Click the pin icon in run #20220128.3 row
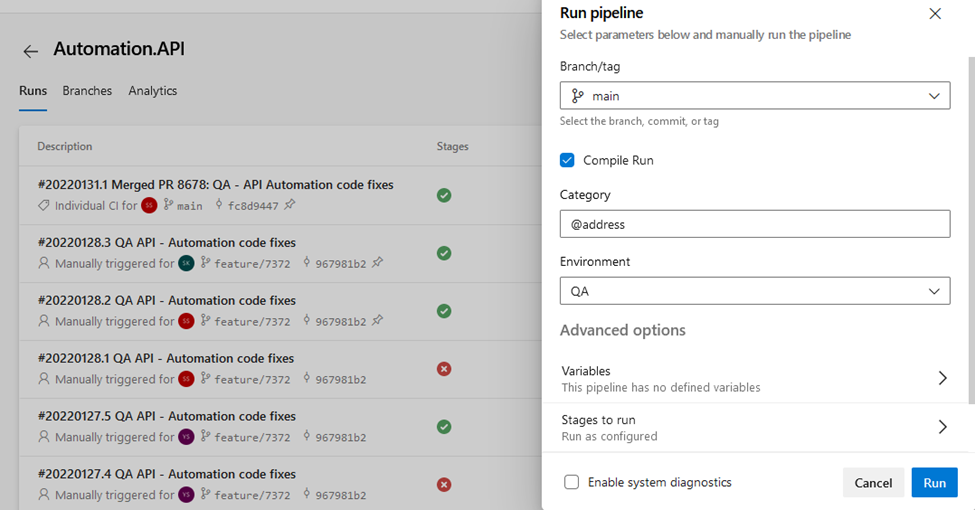Image resolution: width=975 pixels, height=510 pixels. pos(377,262)
